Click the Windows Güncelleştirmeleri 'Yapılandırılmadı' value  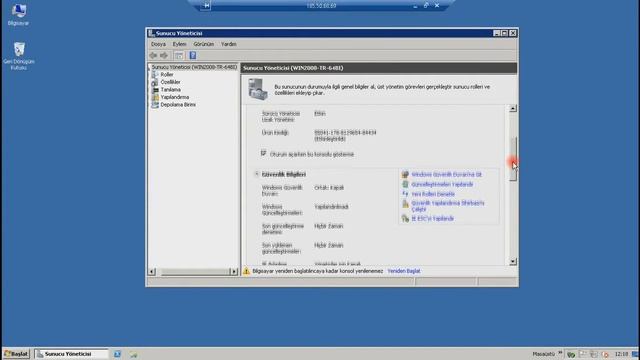pos(331,207)
